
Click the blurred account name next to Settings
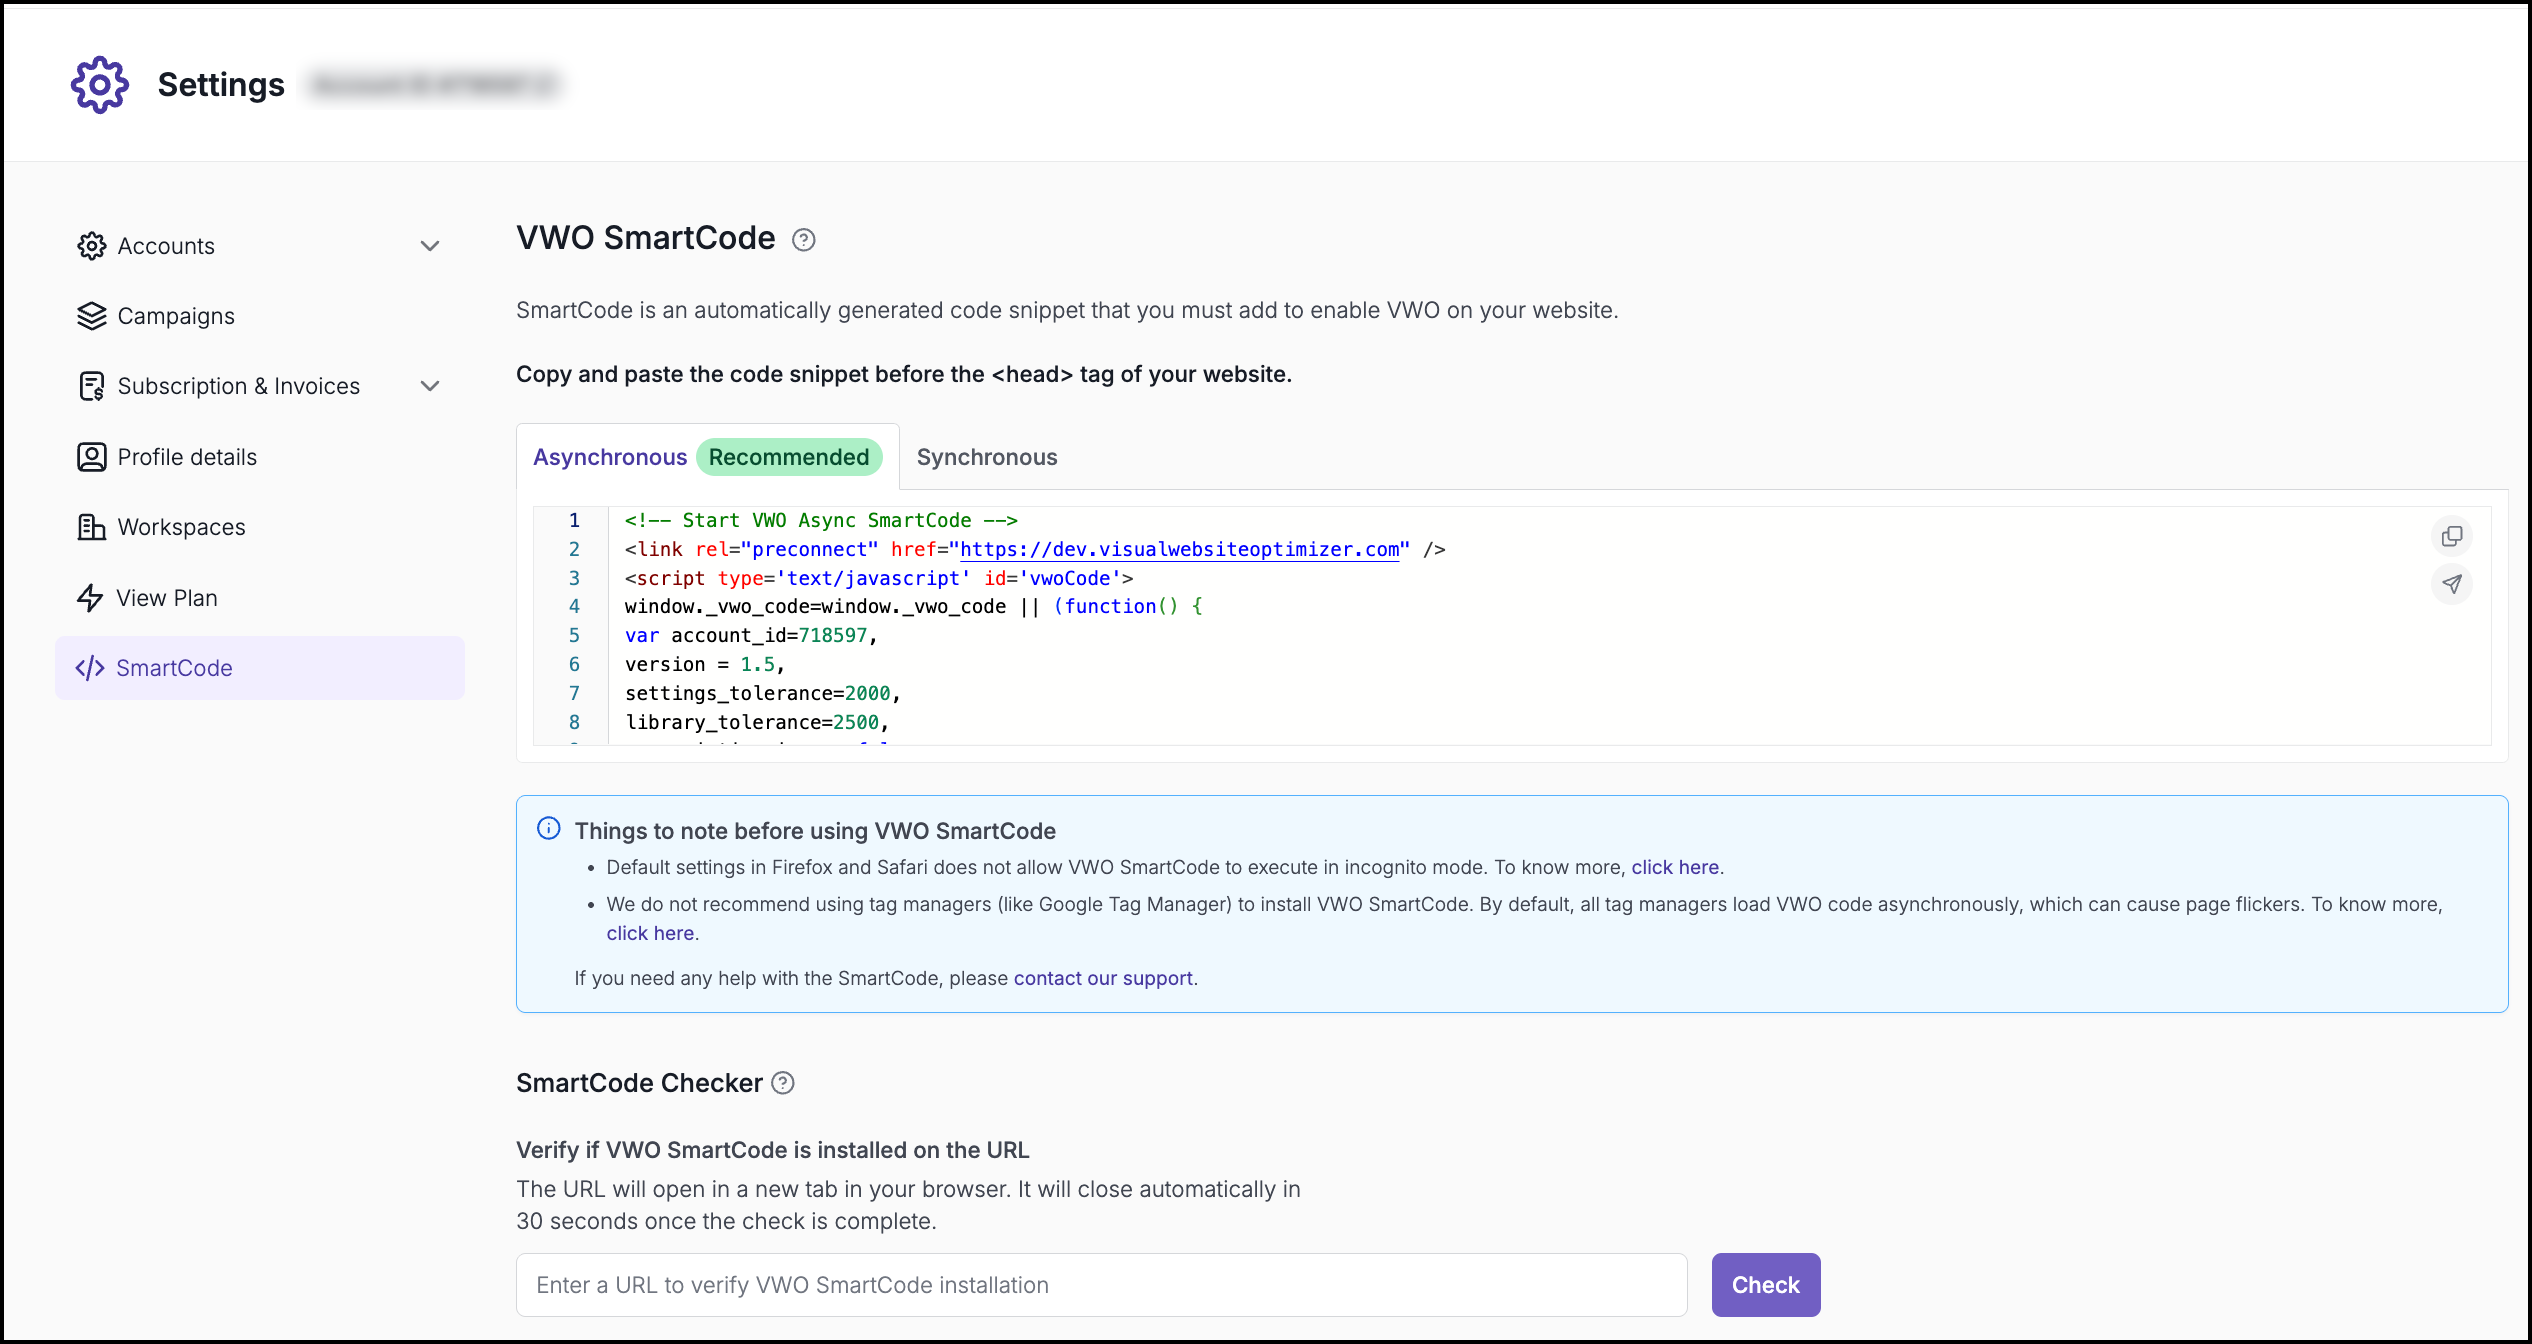[x=433, y=85]
